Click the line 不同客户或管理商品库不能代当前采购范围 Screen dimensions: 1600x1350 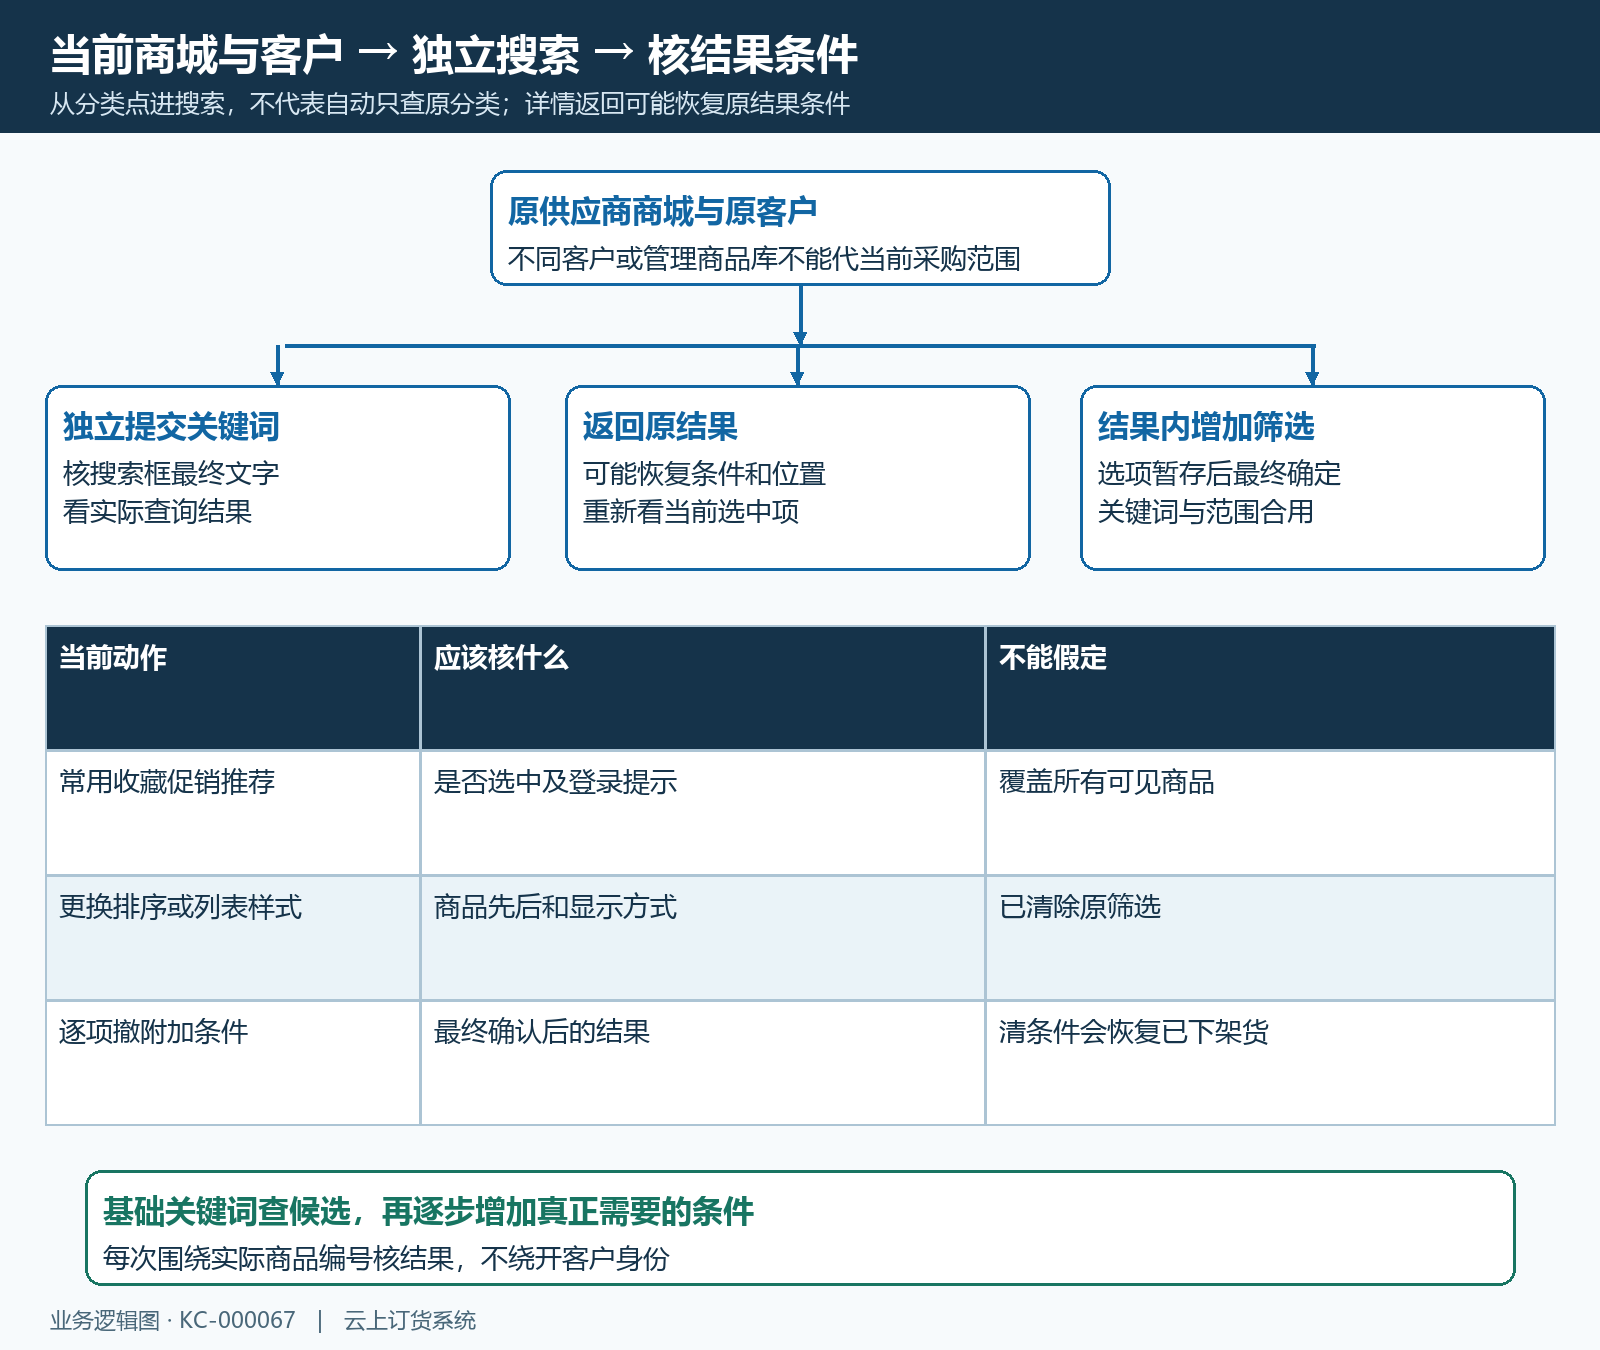pyautogui.click(x=764, y=259)
